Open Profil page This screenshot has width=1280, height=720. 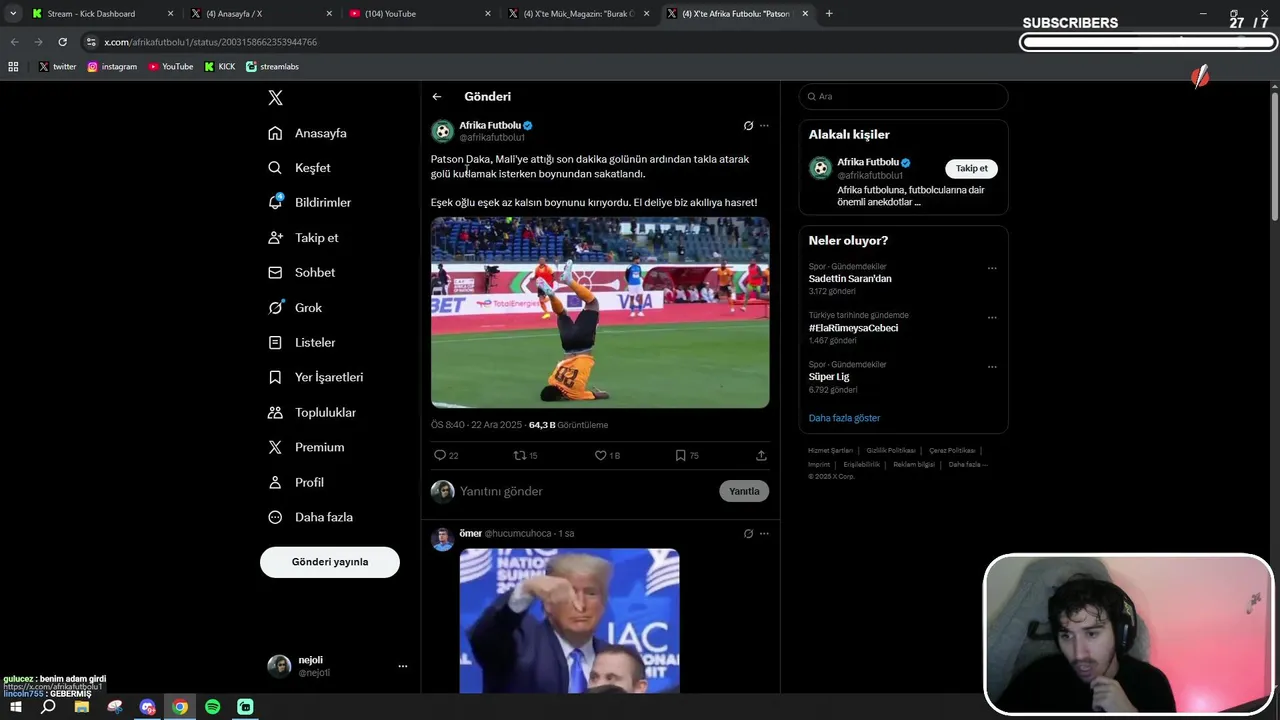[x=296, y=482]
